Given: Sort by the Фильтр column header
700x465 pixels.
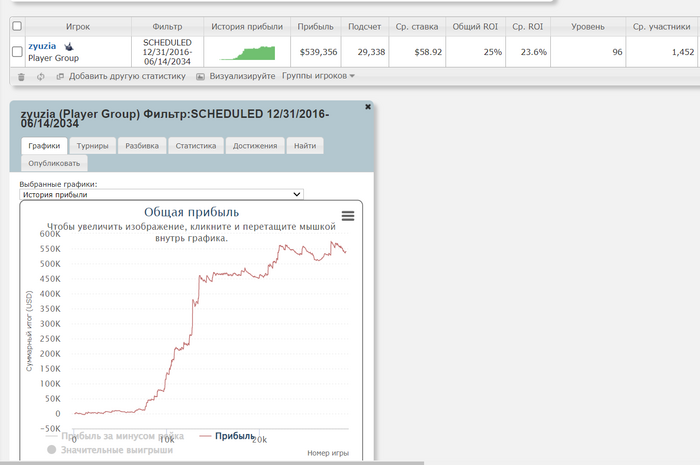Looking at the screenshot, I should point(167,27).
